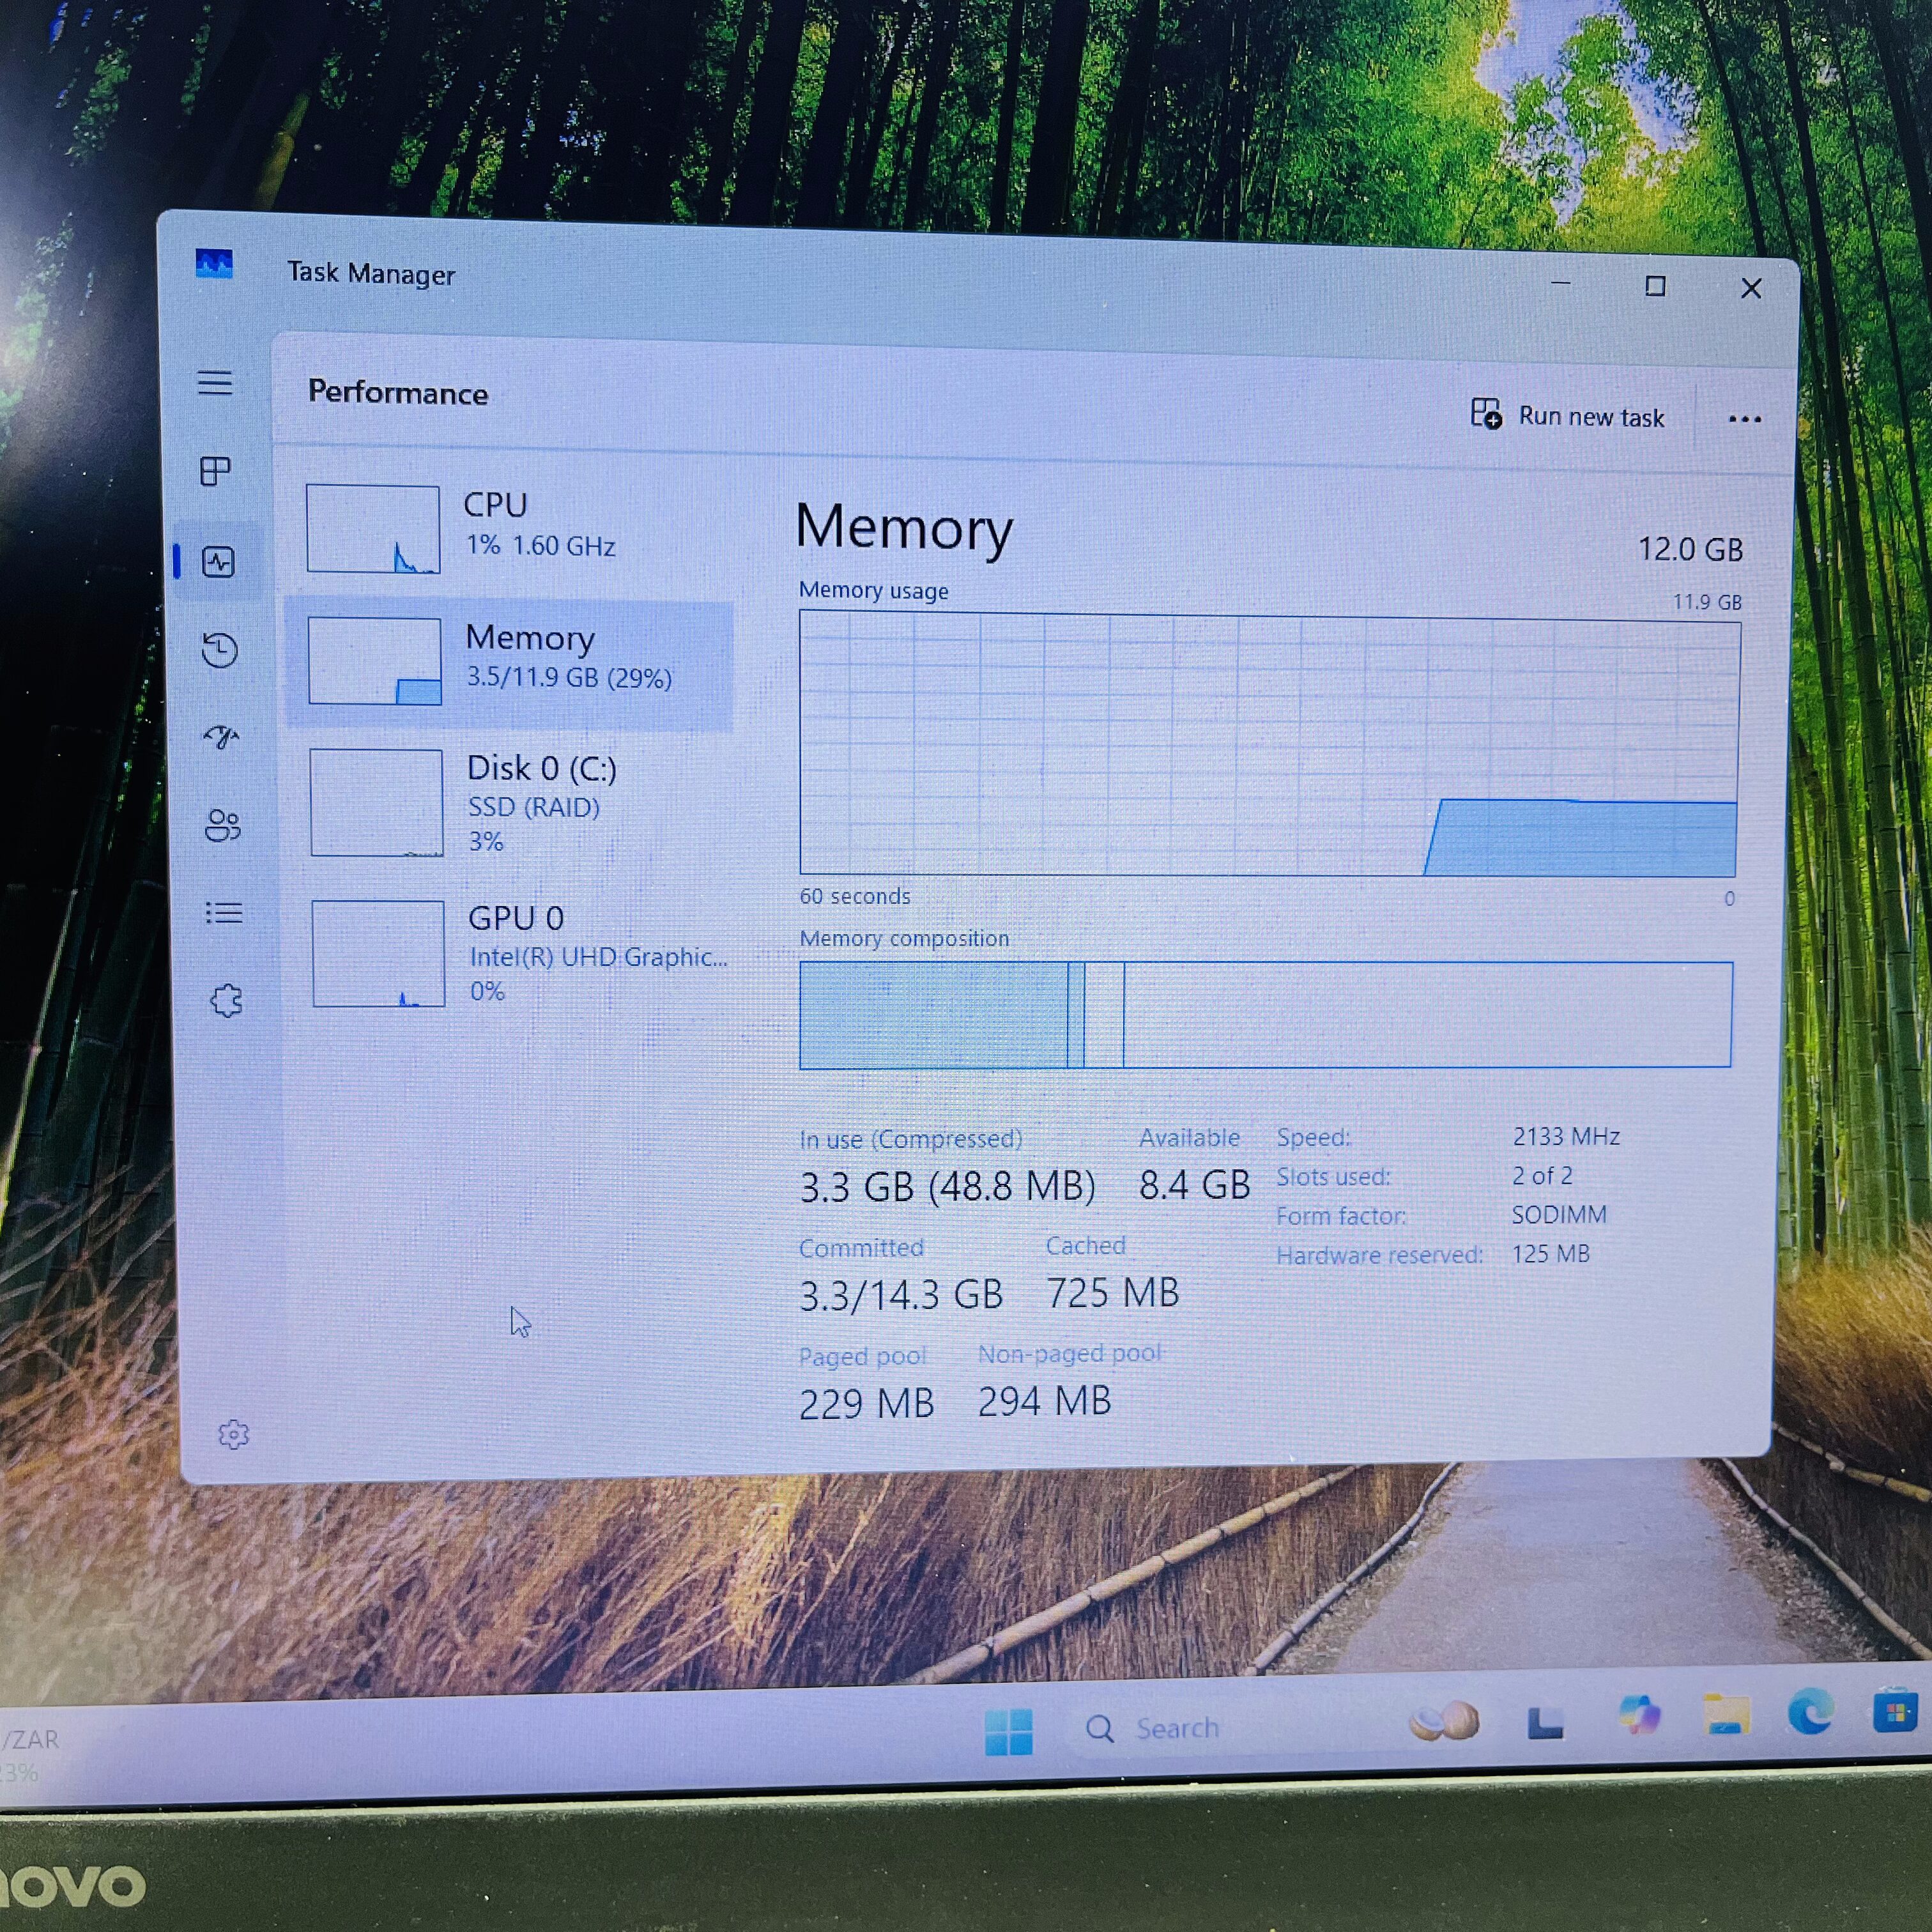This screenshot has height=1932, width=1932.
Task: Open the Services page puzzle icon
Action: 227,1001
